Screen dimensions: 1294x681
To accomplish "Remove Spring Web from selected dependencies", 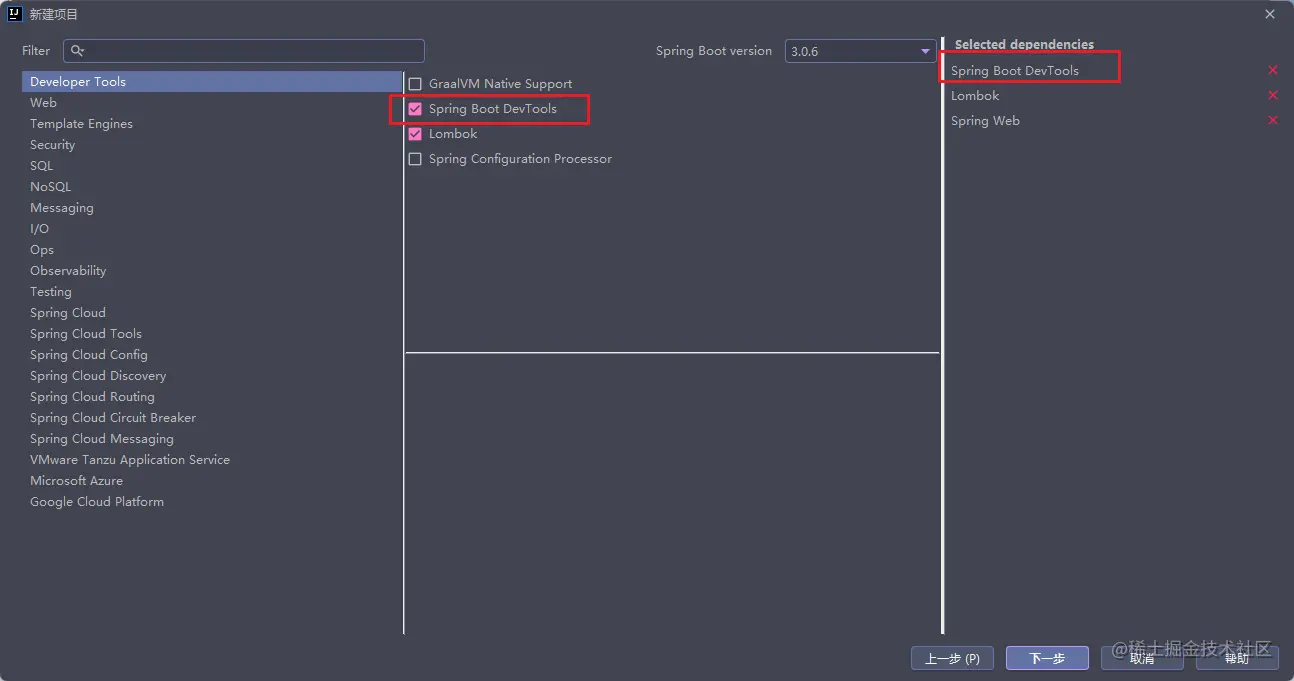I will point(1273,120).
